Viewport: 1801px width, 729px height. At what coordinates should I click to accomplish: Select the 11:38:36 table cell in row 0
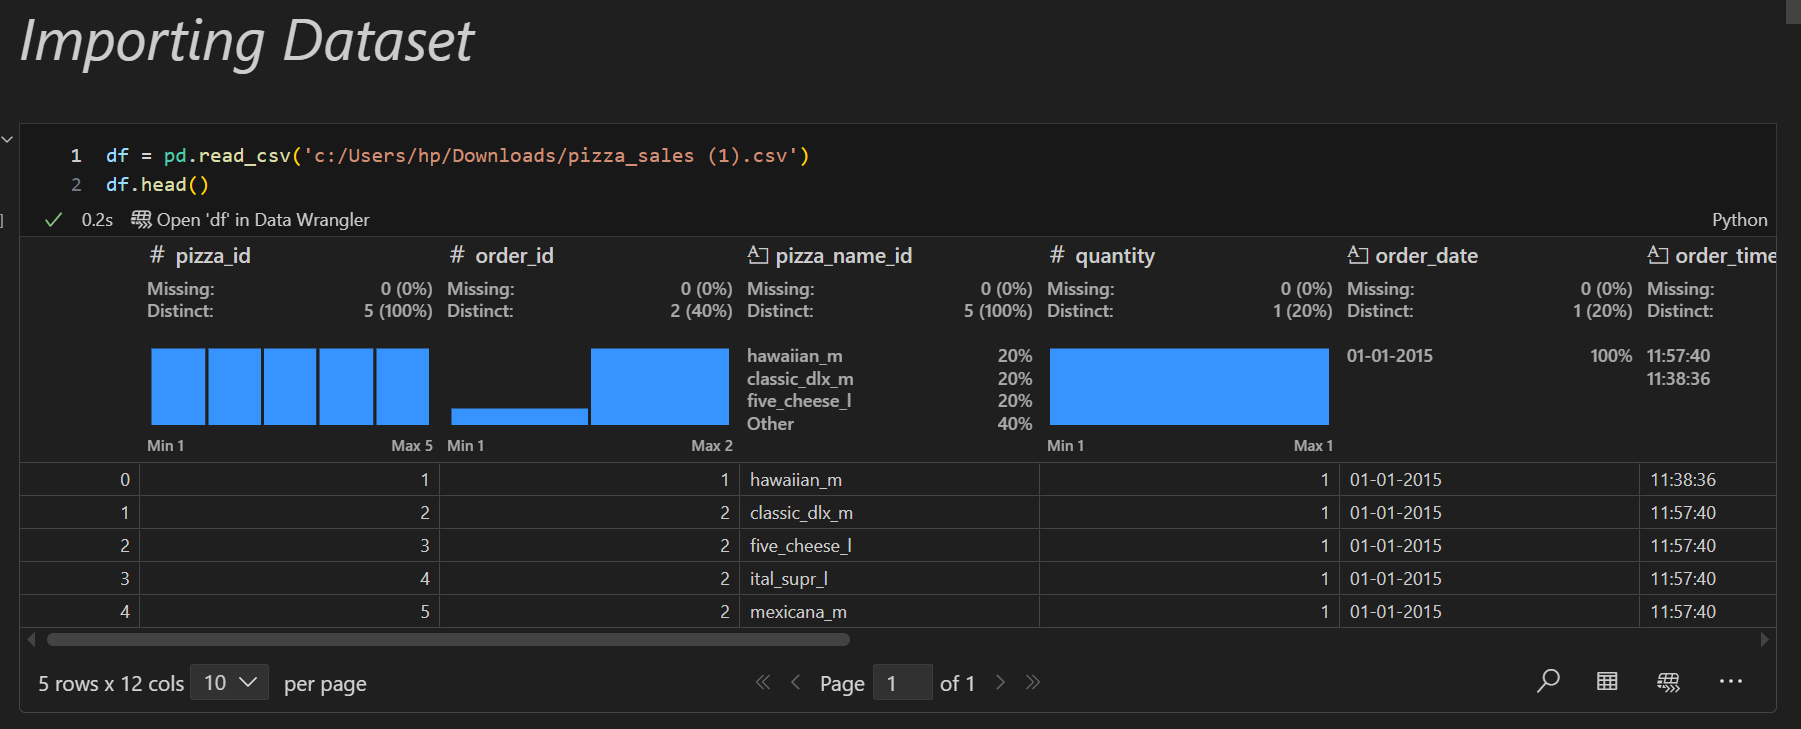point(1708,480)
